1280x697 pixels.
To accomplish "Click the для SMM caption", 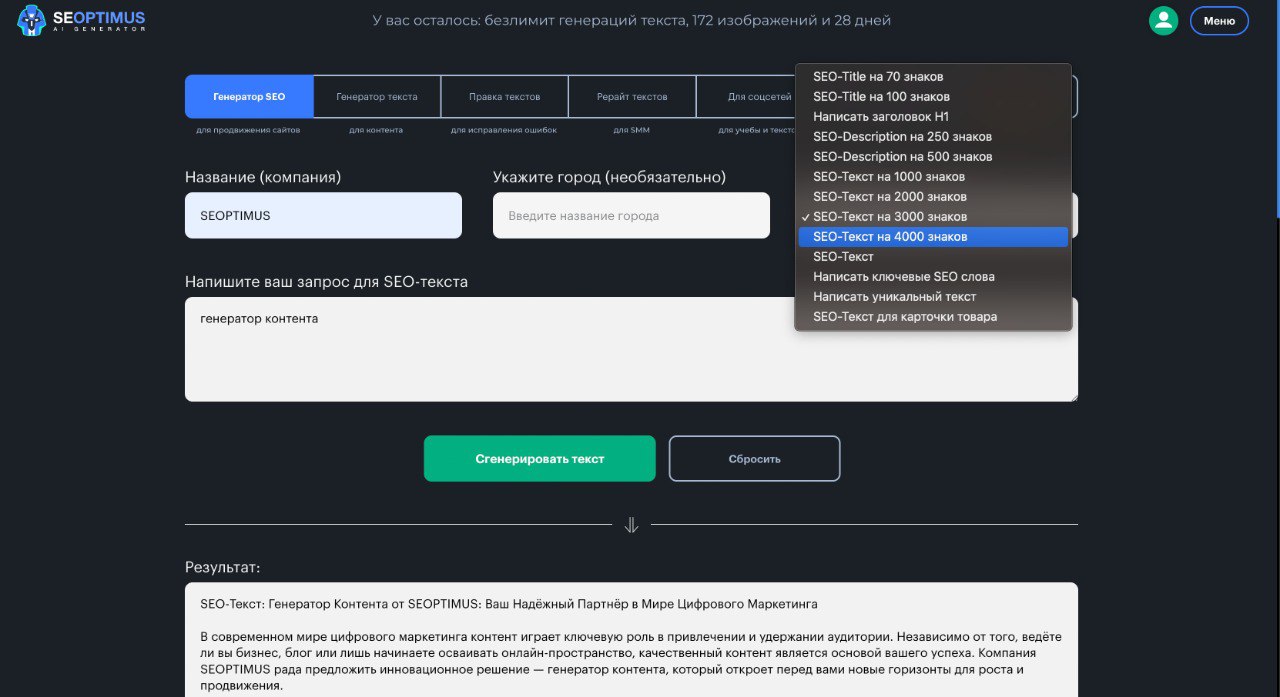I will point(632,130).
